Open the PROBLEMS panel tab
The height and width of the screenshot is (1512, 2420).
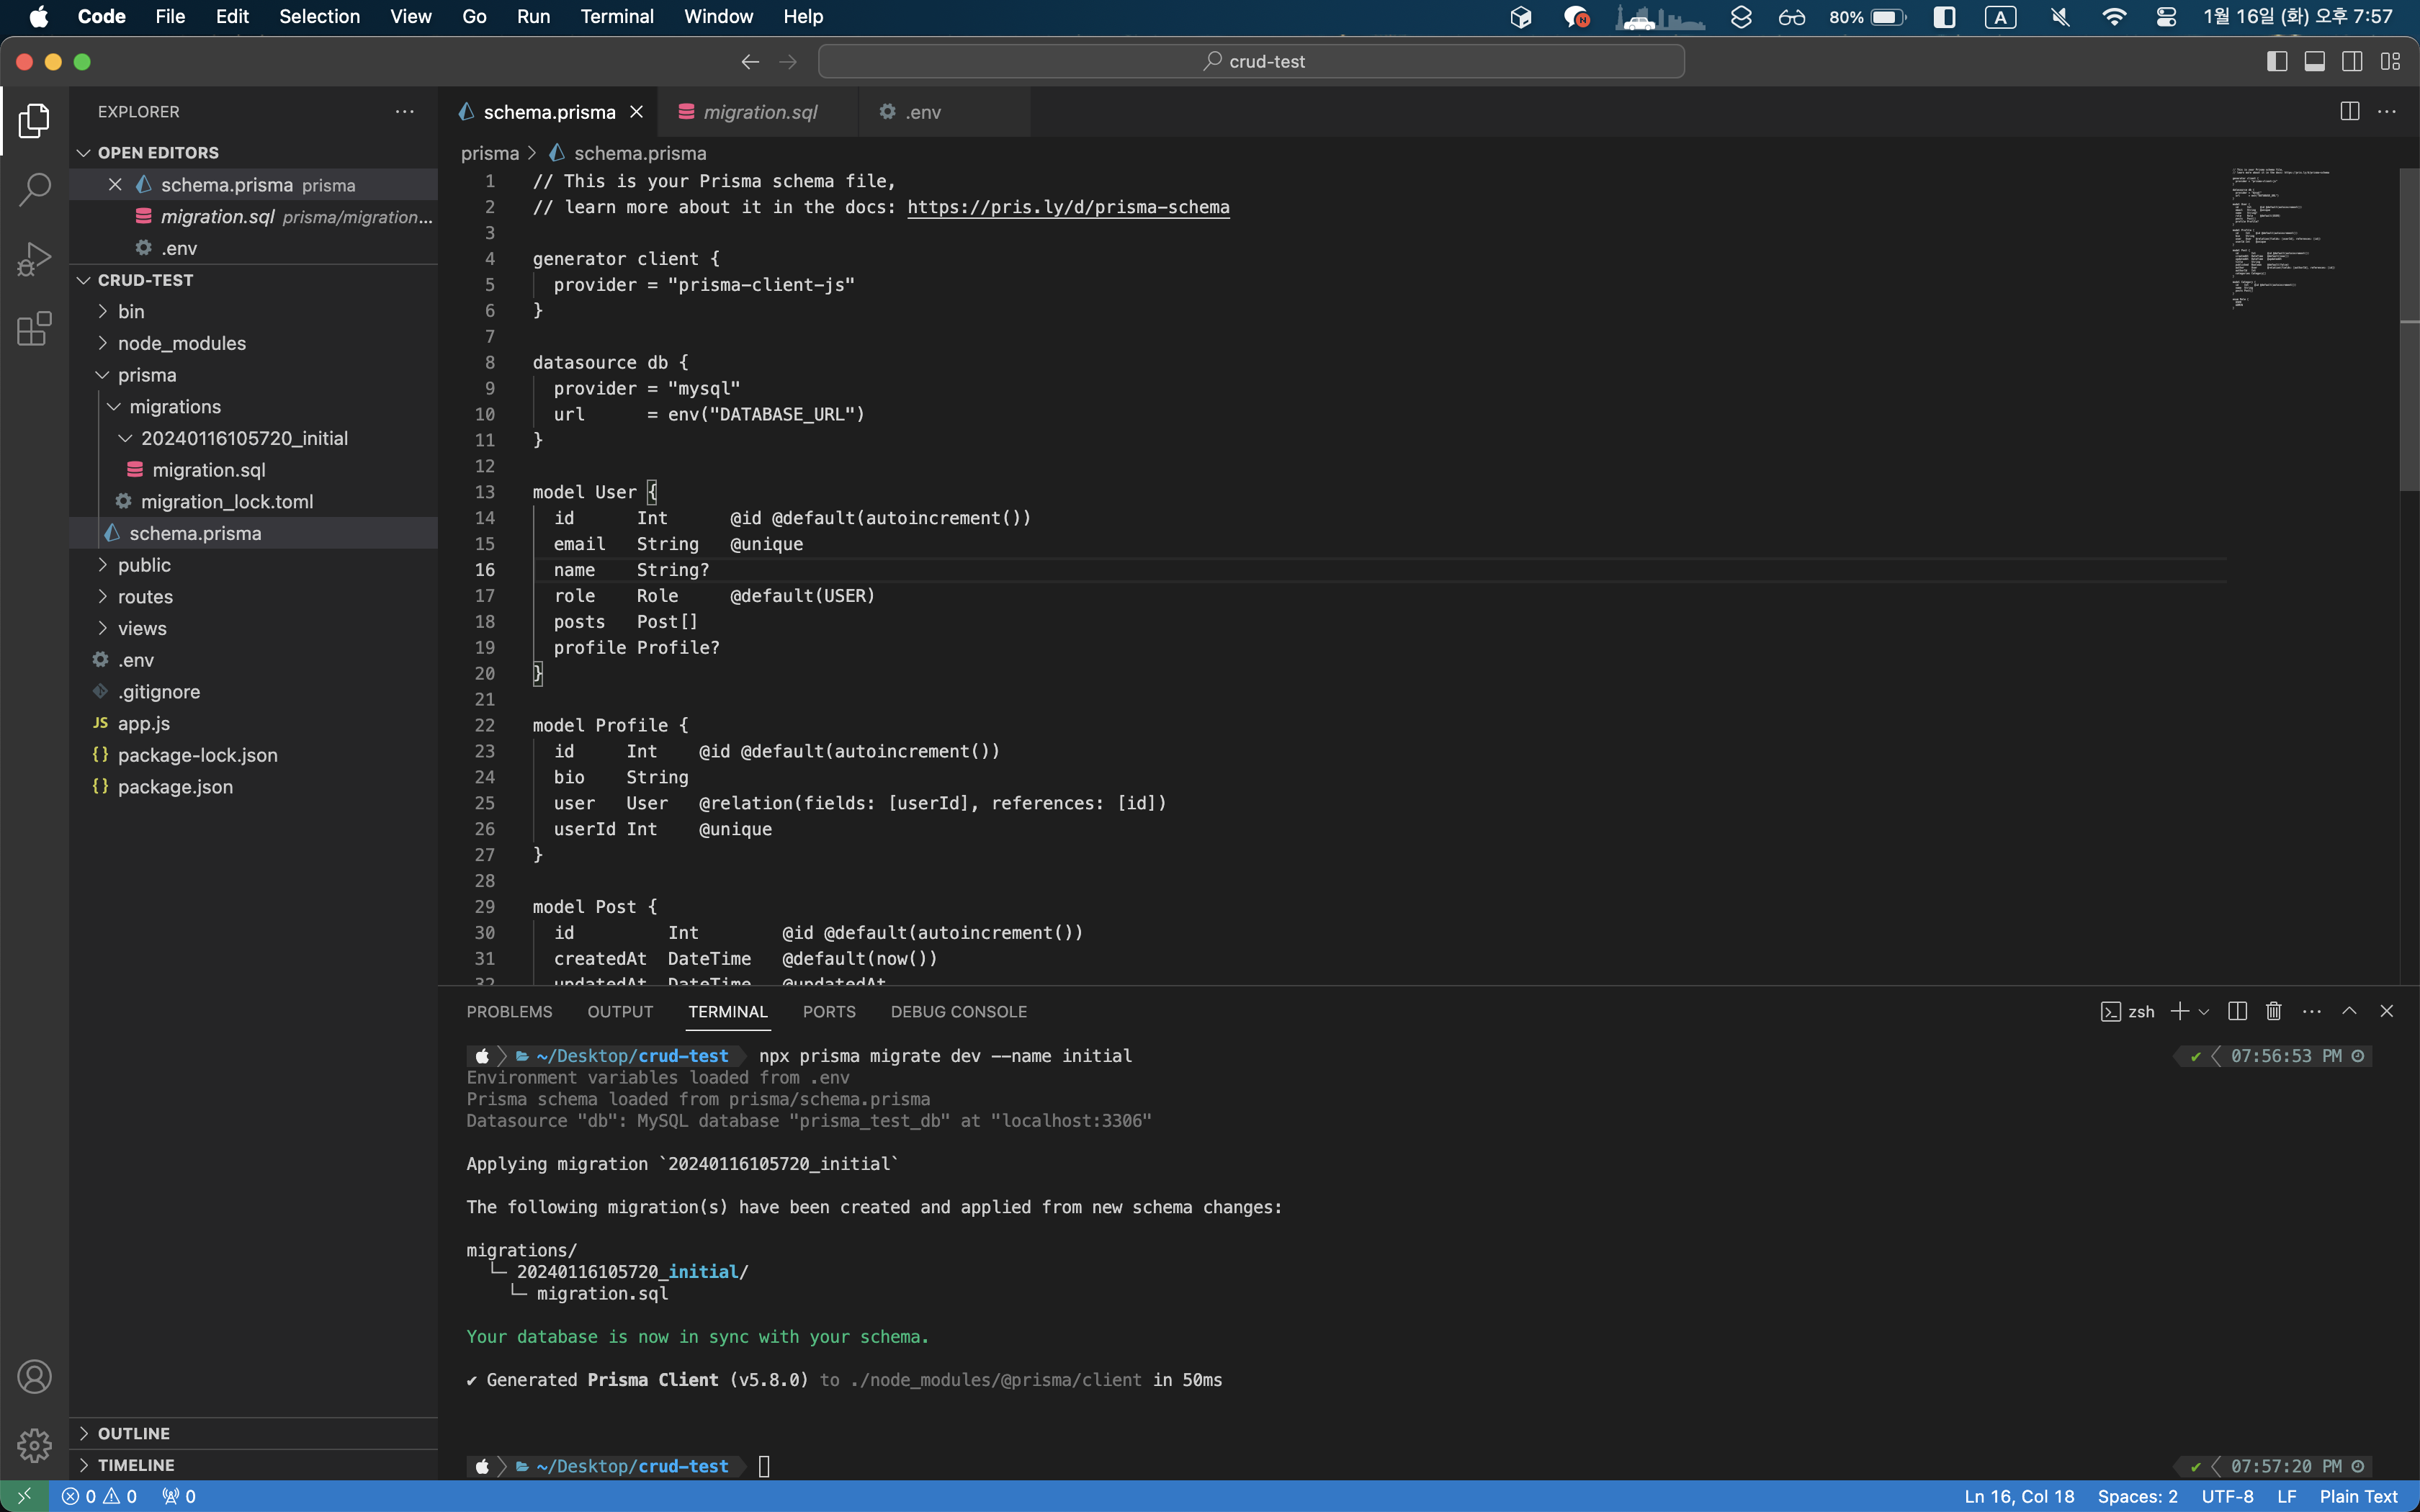point(509,1012)
